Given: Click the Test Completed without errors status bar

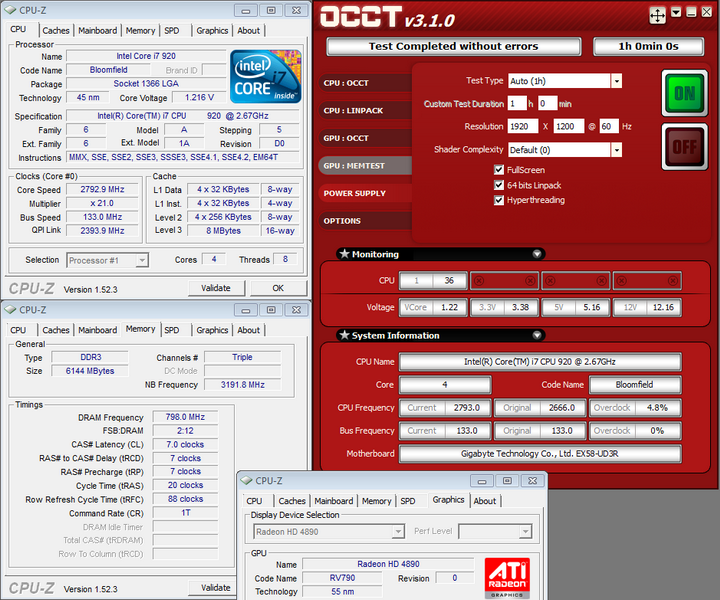Looking at the screenshot, I should pos(454,46).
